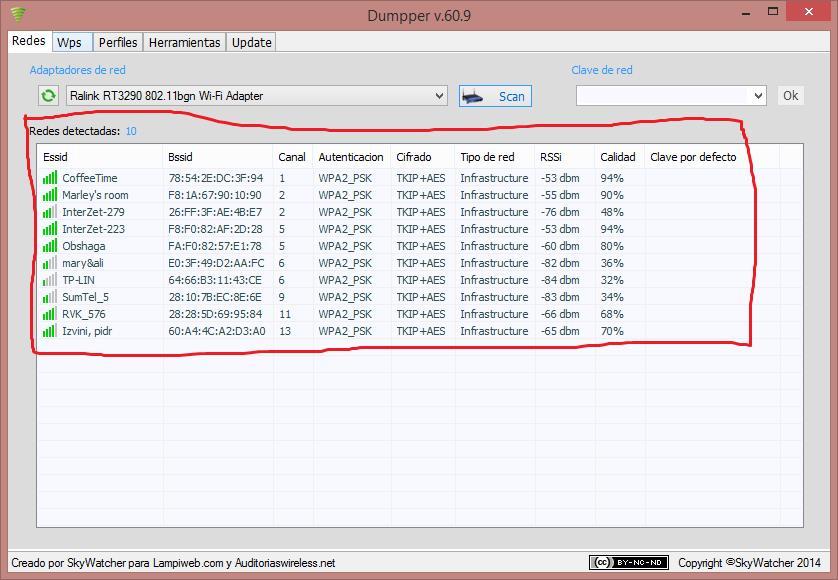
Task: Click the green refresh adapters icon
Action: click(x=48, y=96)
